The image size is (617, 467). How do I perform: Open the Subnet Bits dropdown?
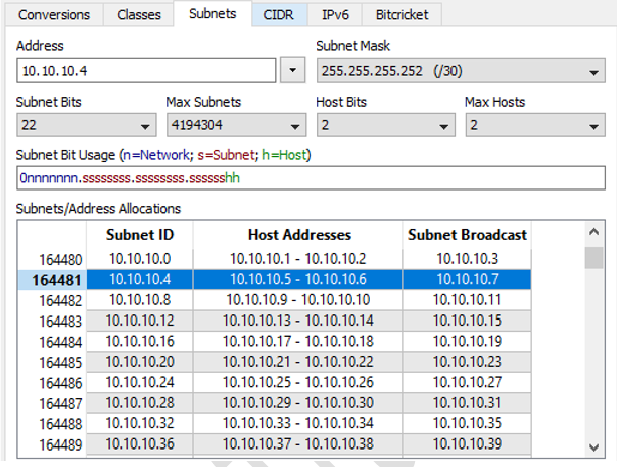click(86, 125)
